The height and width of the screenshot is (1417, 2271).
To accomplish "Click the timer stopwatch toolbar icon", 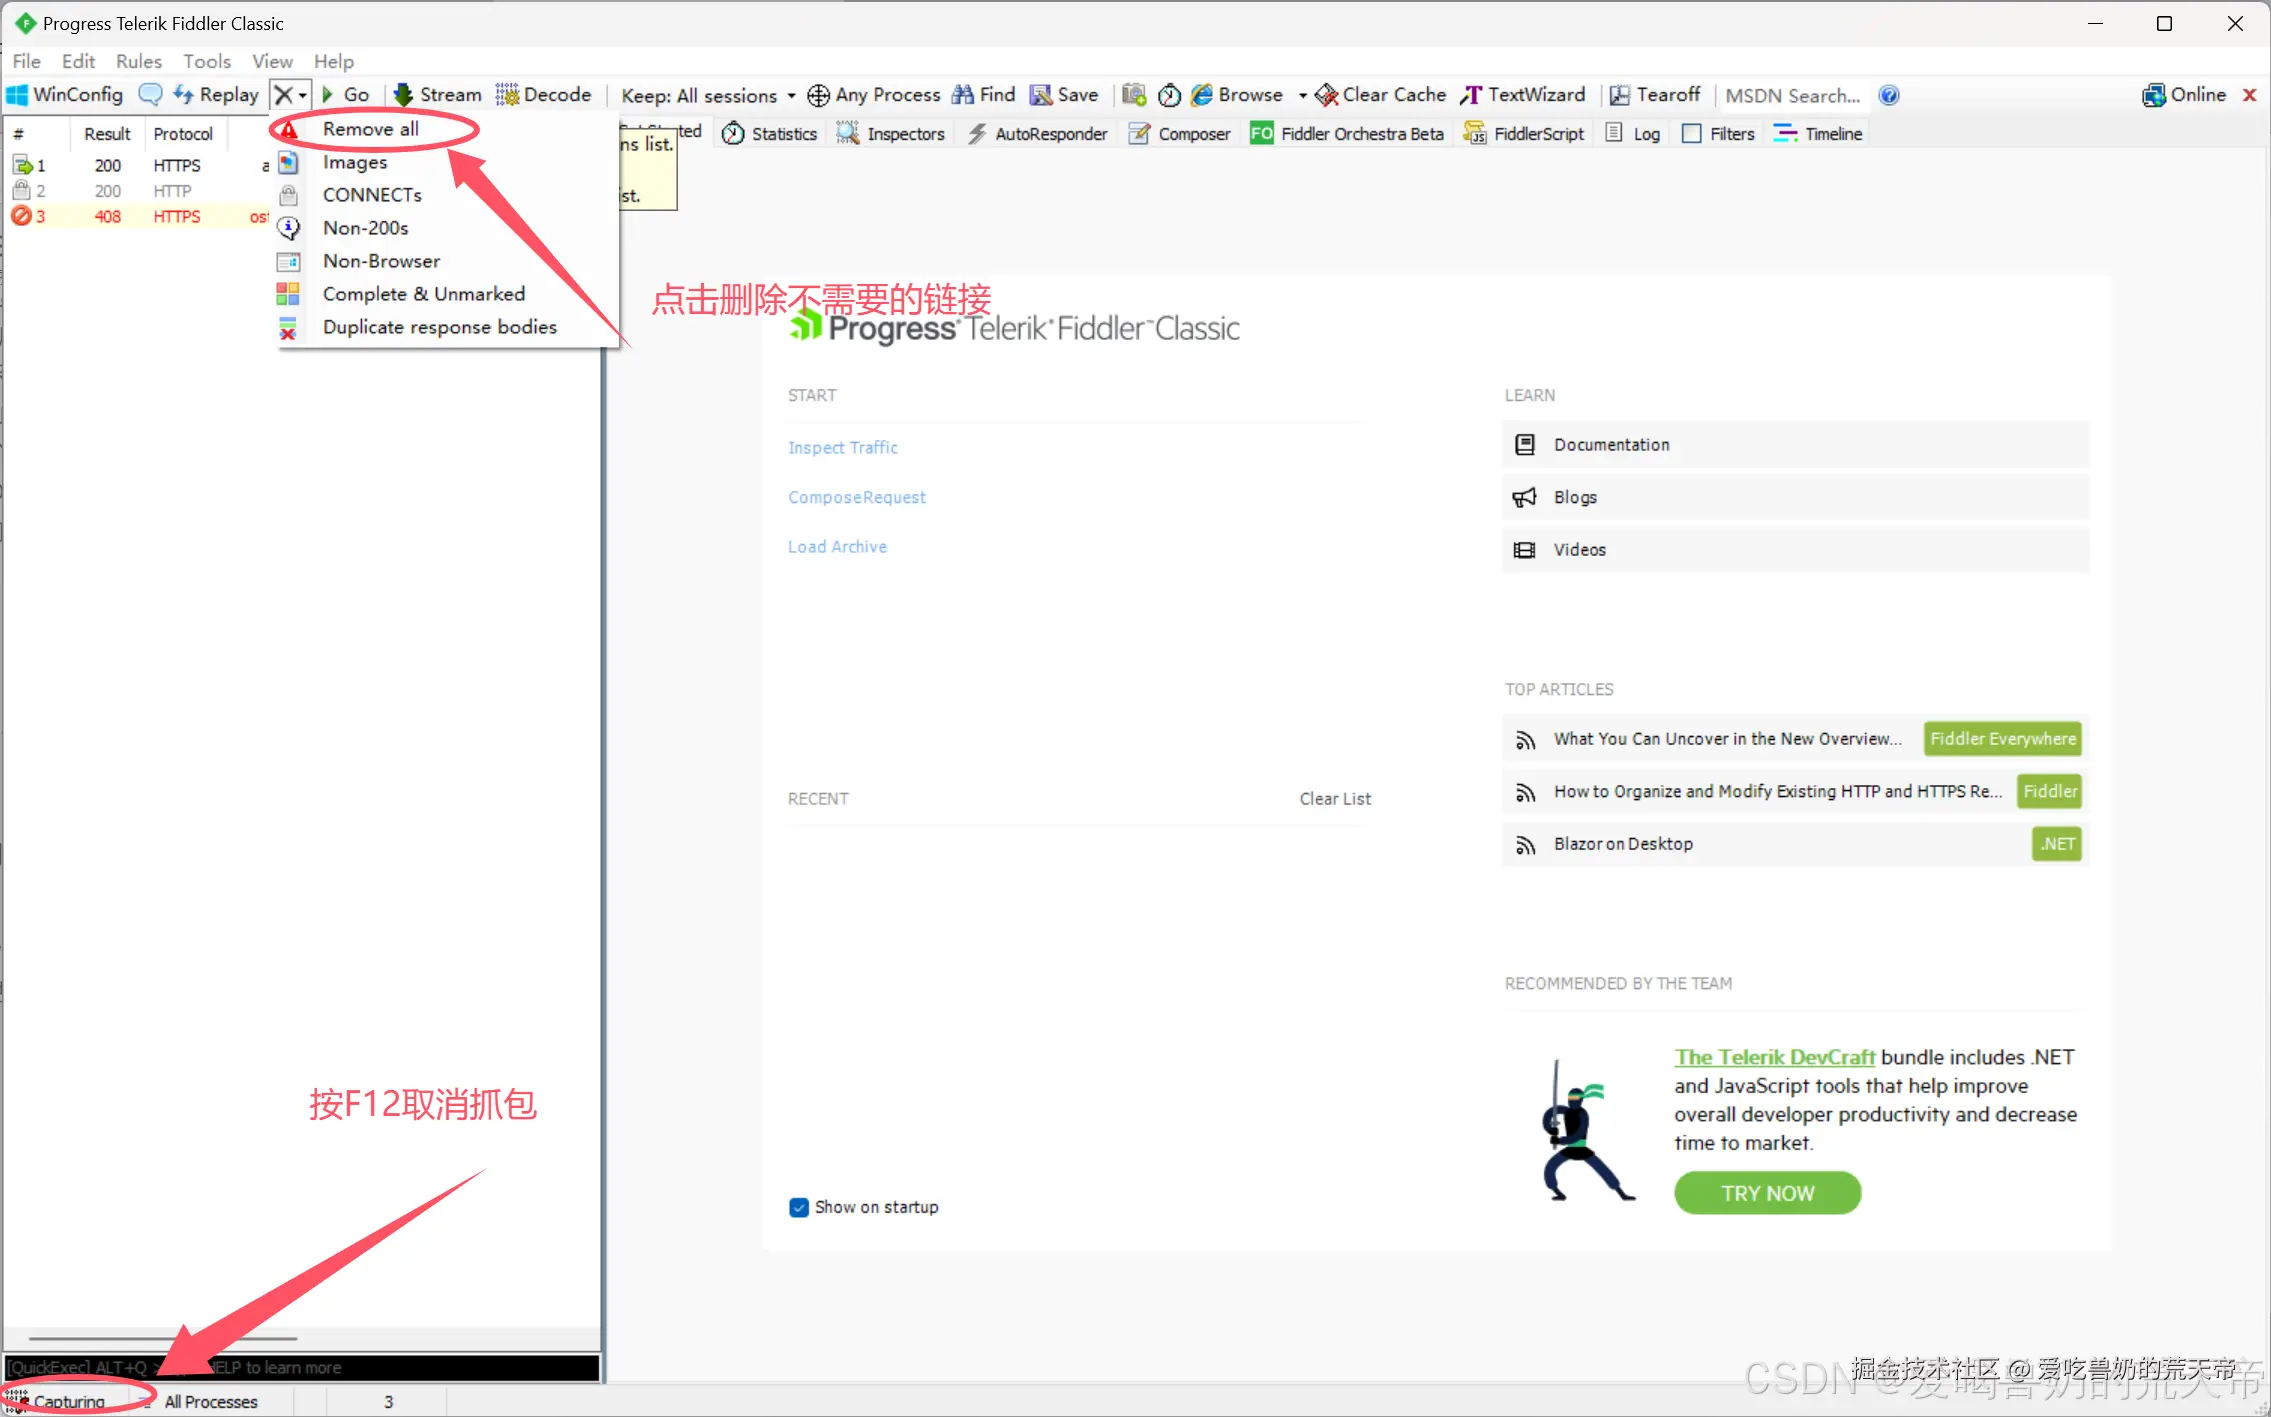I will [1169, 96].
